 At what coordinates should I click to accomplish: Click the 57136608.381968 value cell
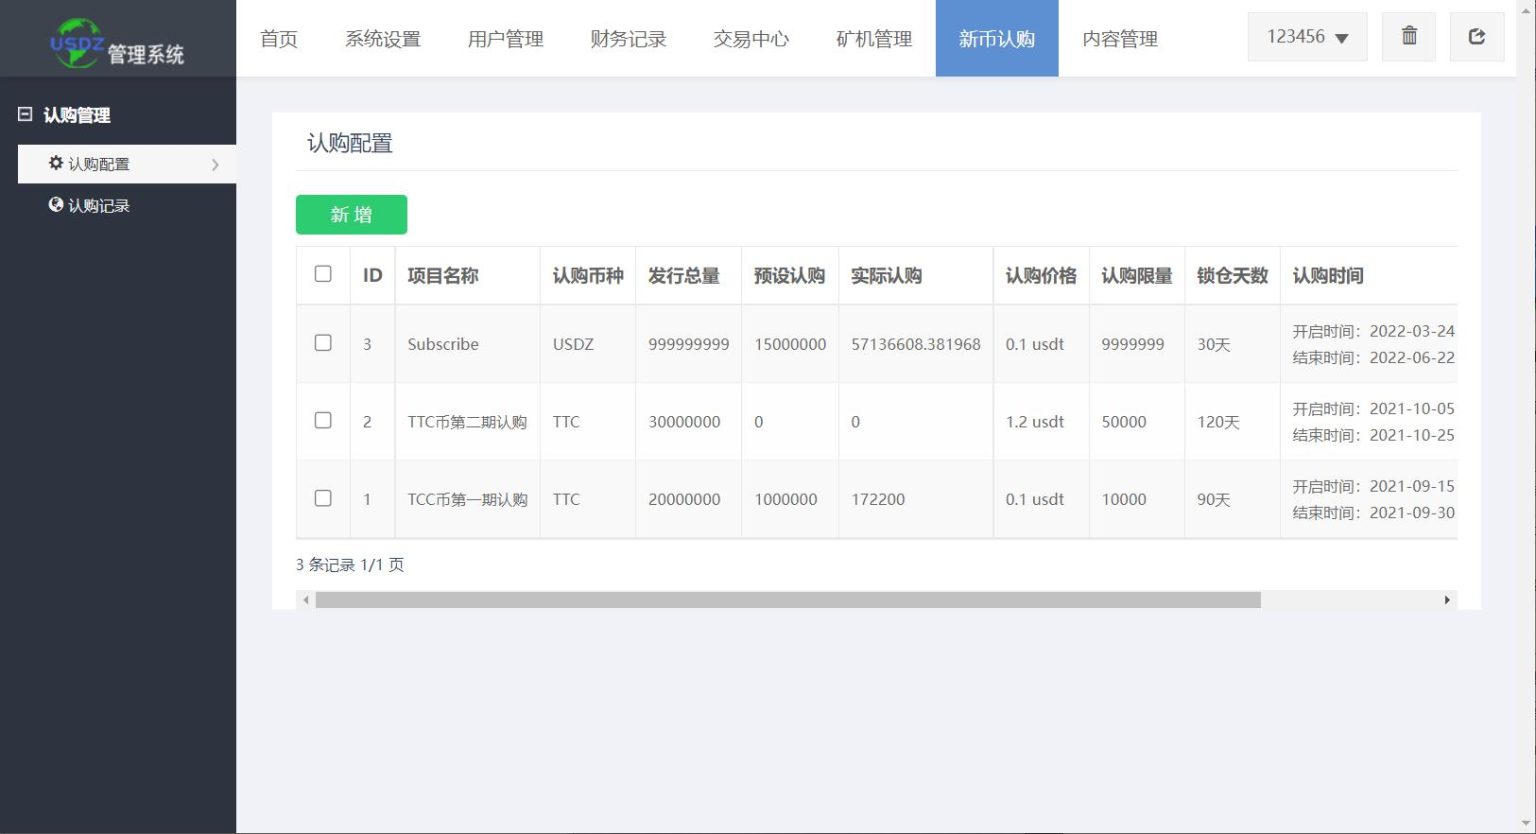point(916,344)
